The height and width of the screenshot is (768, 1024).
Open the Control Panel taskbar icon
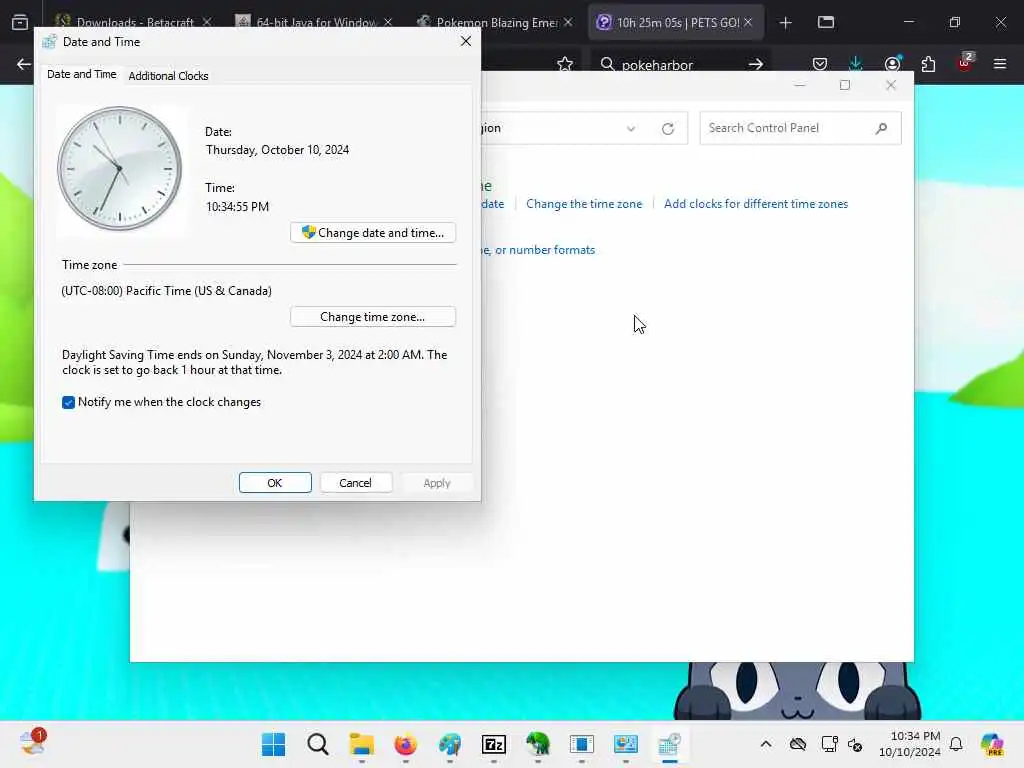click(626, 744)
